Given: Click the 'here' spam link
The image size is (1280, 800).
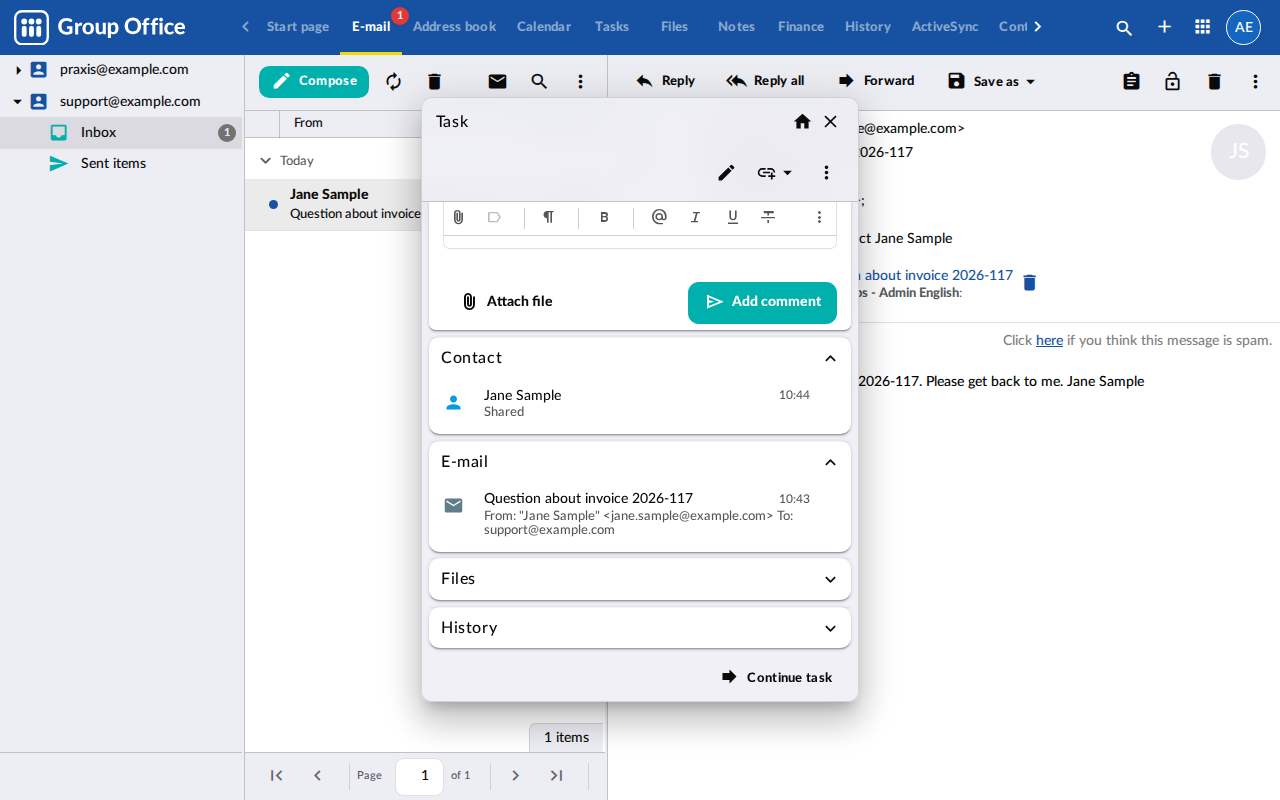Looking at the screenshot, I should (1049, 340).
